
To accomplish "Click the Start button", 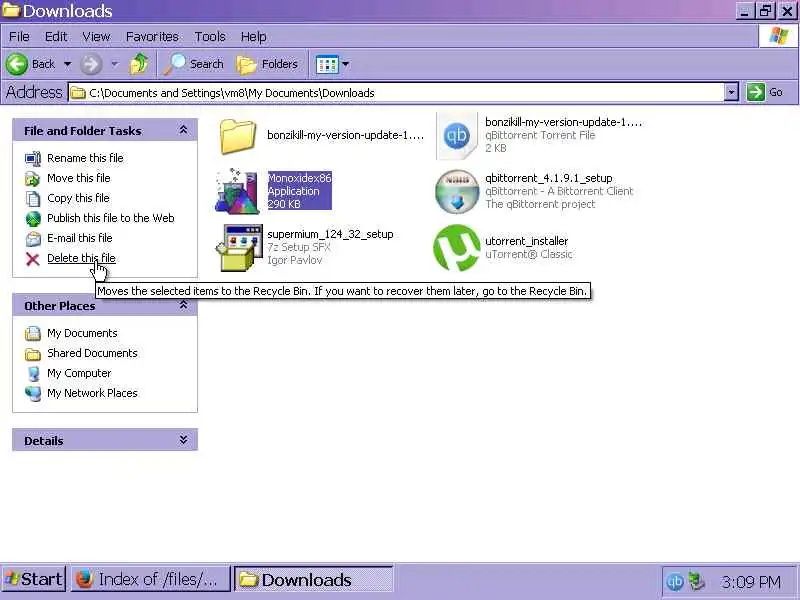I will [34, 579].
